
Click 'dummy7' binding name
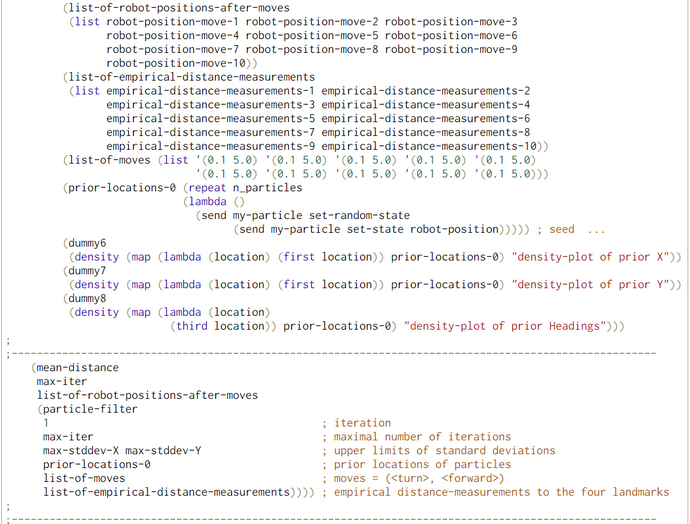[87, 271]
